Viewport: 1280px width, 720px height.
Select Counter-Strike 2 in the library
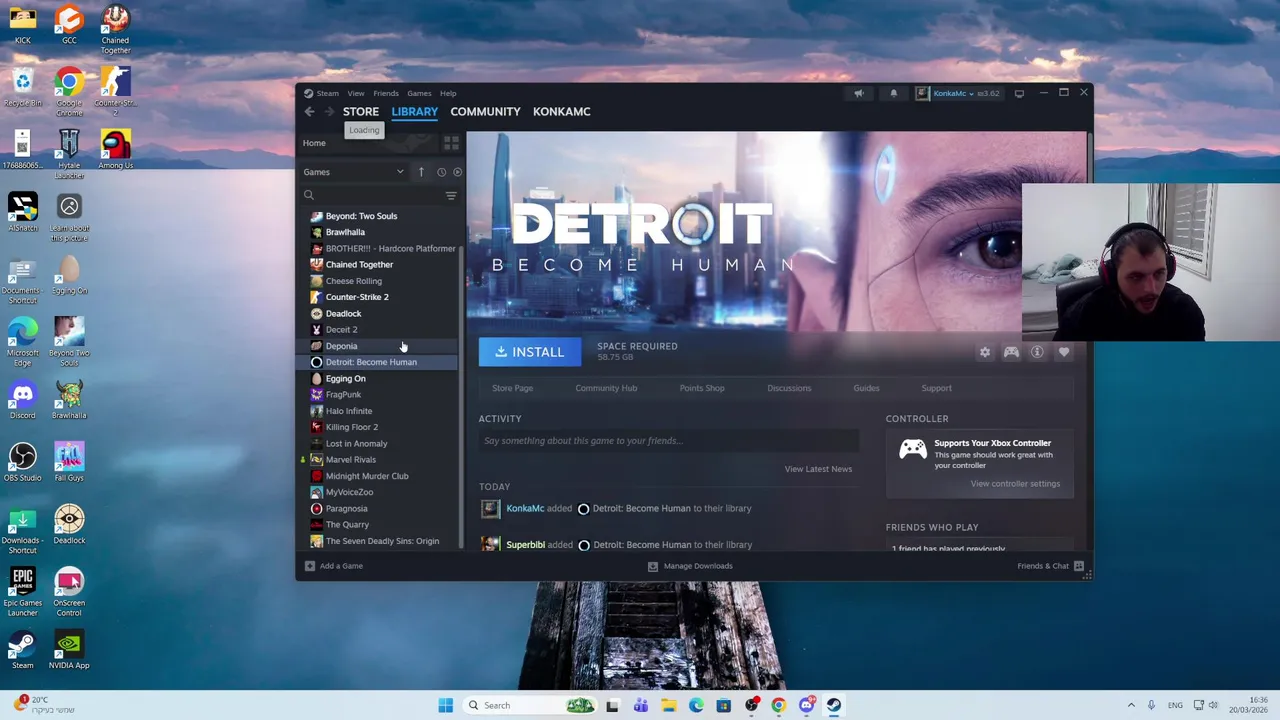point(357,297)
